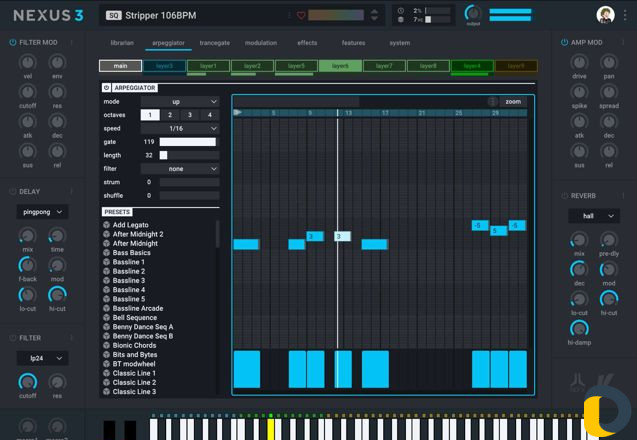Click the zoom button
Image resolution: width=637 pixels, height=440 pixels.
(513, 102)
